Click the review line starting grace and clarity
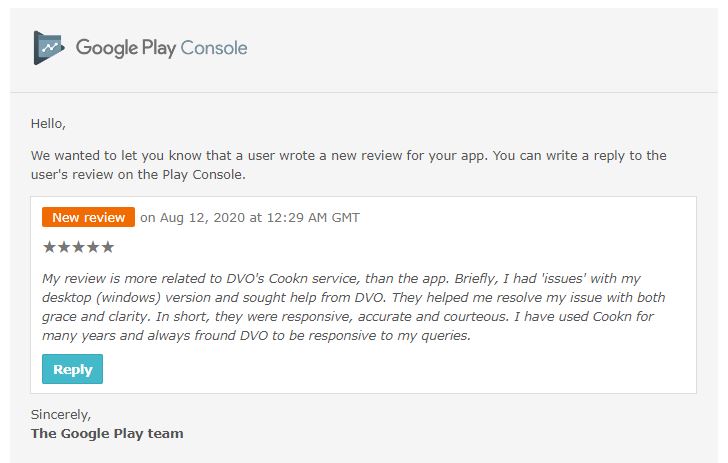This screenshot has height=463, width=728. (348, 317)
